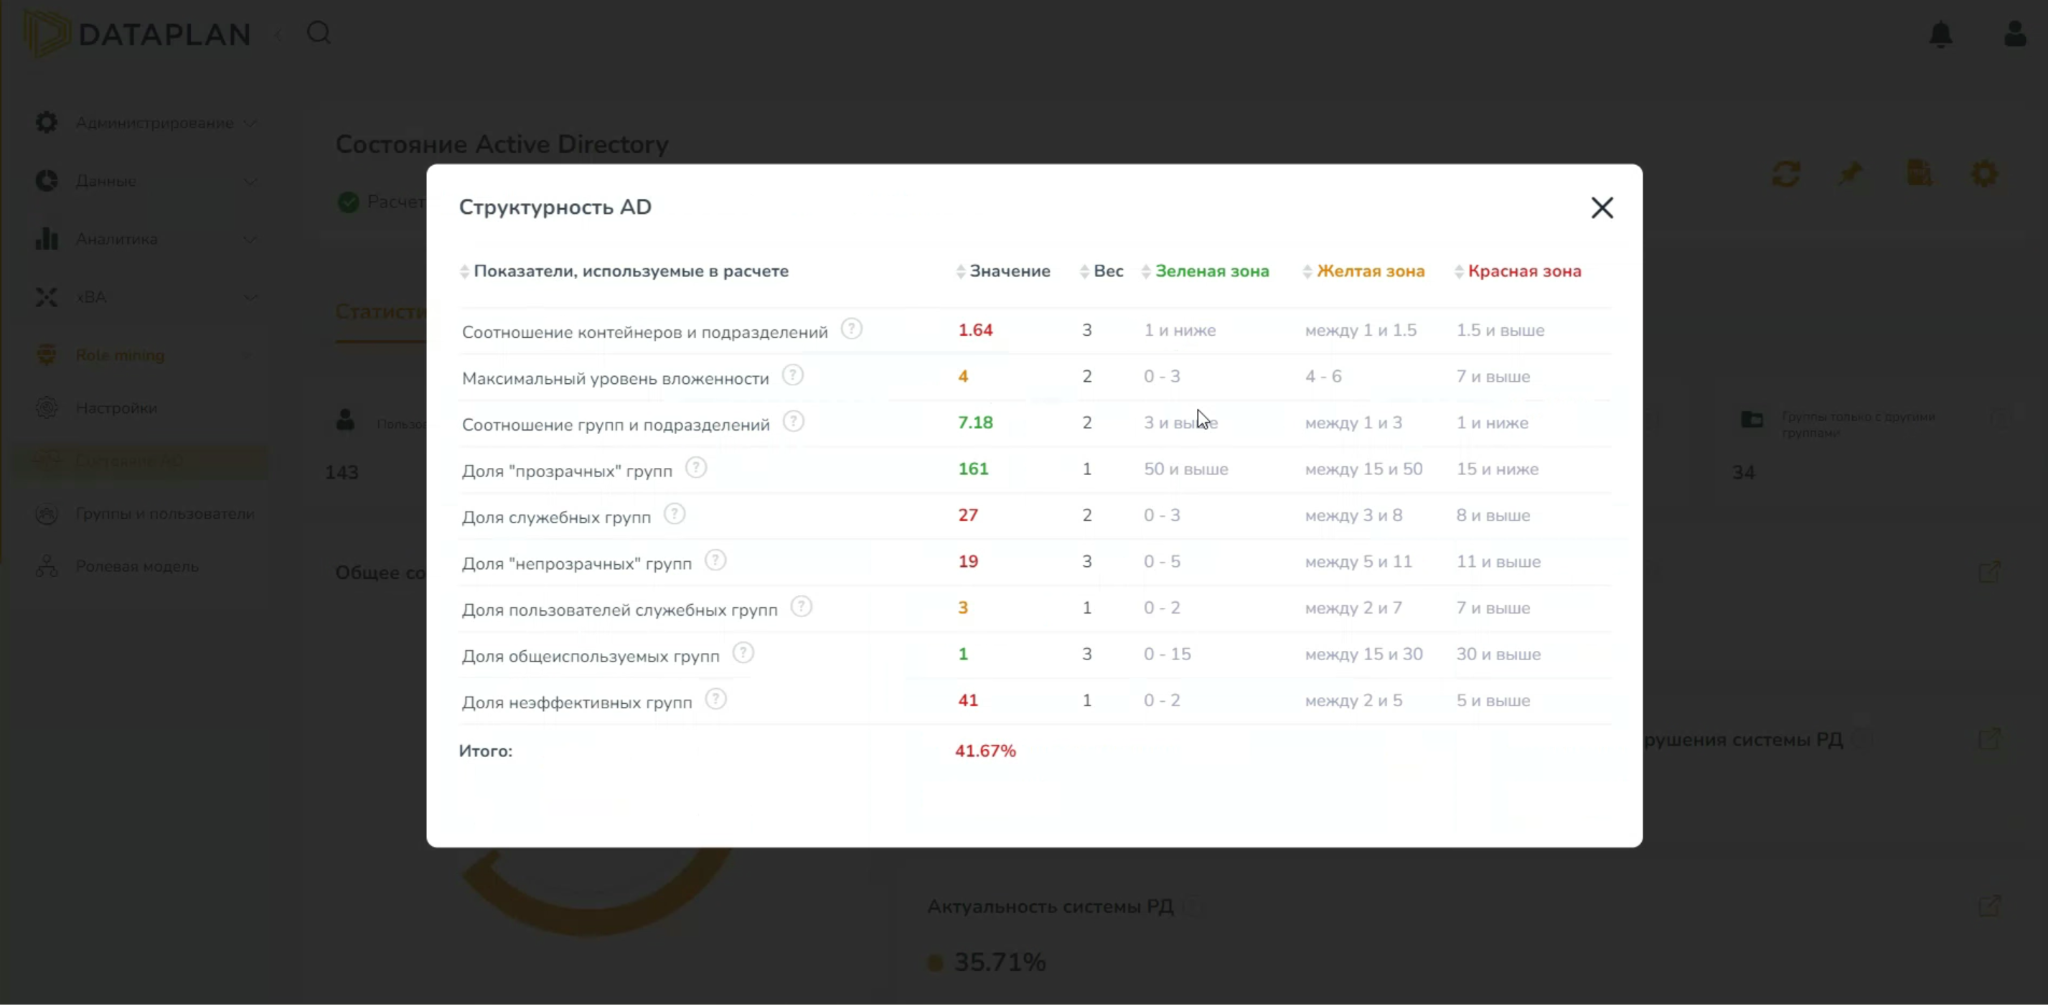Expand the xBA sidebar menu
Image resolution: width=2048 pixels, height=1005 pixels.
pos(146,297)
